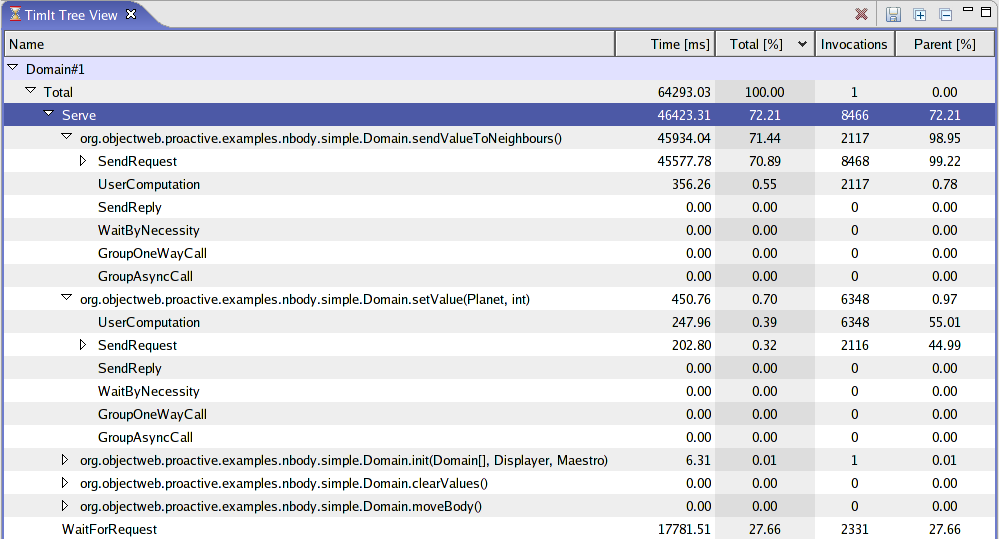Click the total percent value 71.44
The height and width of the screenshot is (539, 999).
click(x=765, y=138)
